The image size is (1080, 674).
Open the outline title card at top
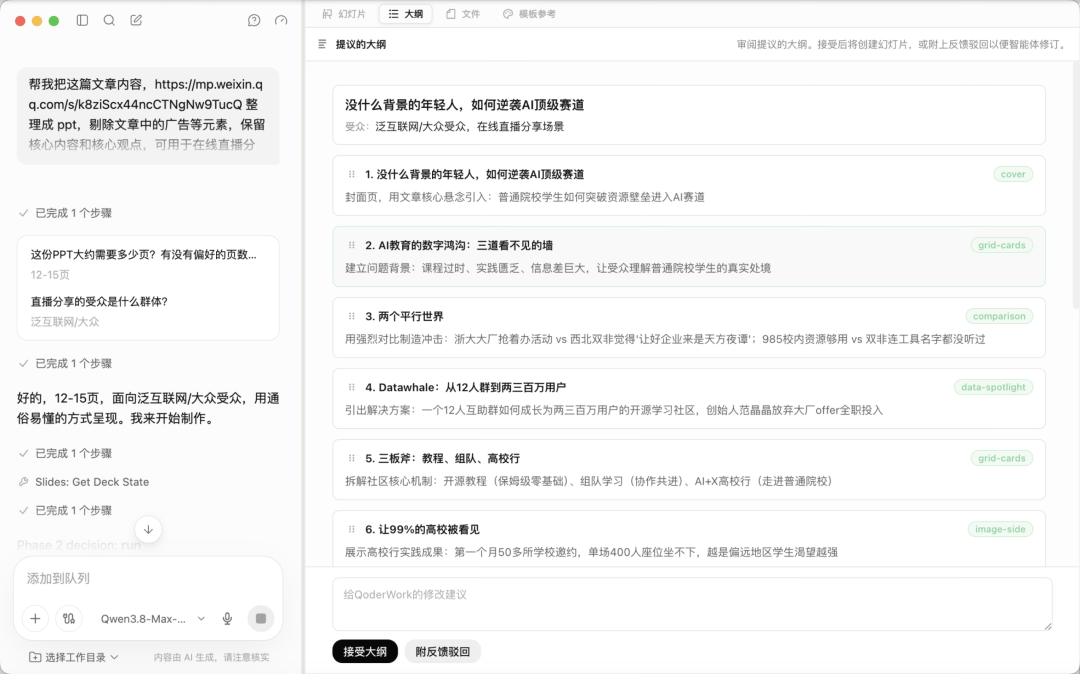pyautogui.click(x=689, y=115)
